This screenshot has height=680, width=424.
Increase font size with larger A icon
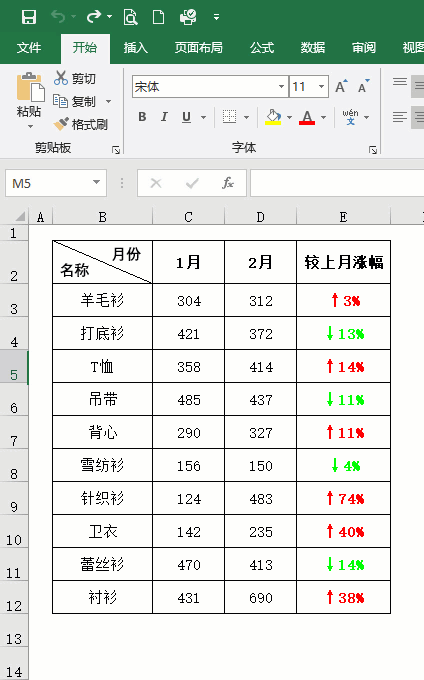(341, 86)
